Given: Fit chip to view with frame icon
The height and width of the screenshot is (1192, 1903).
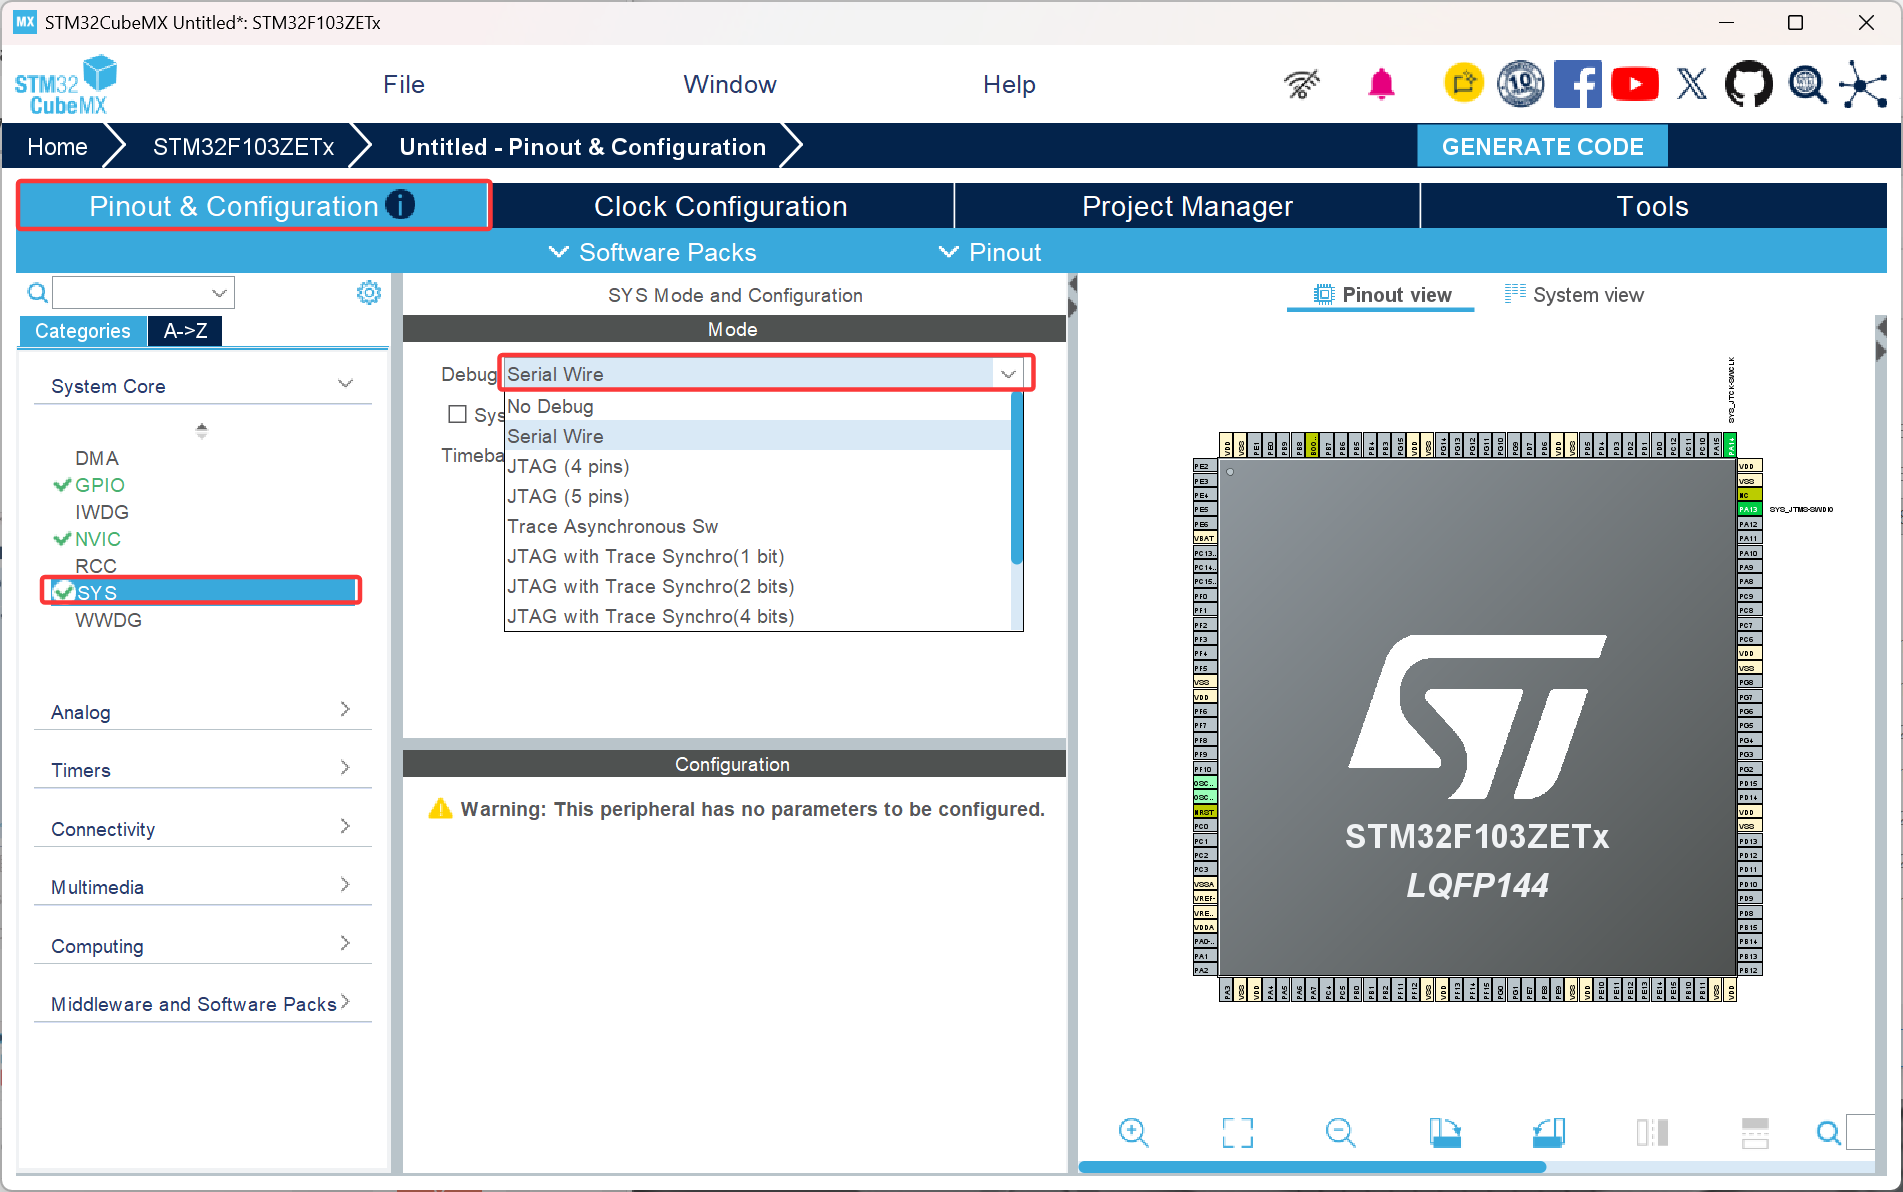Looking at the screenshot, I should pos(1237,1132).
